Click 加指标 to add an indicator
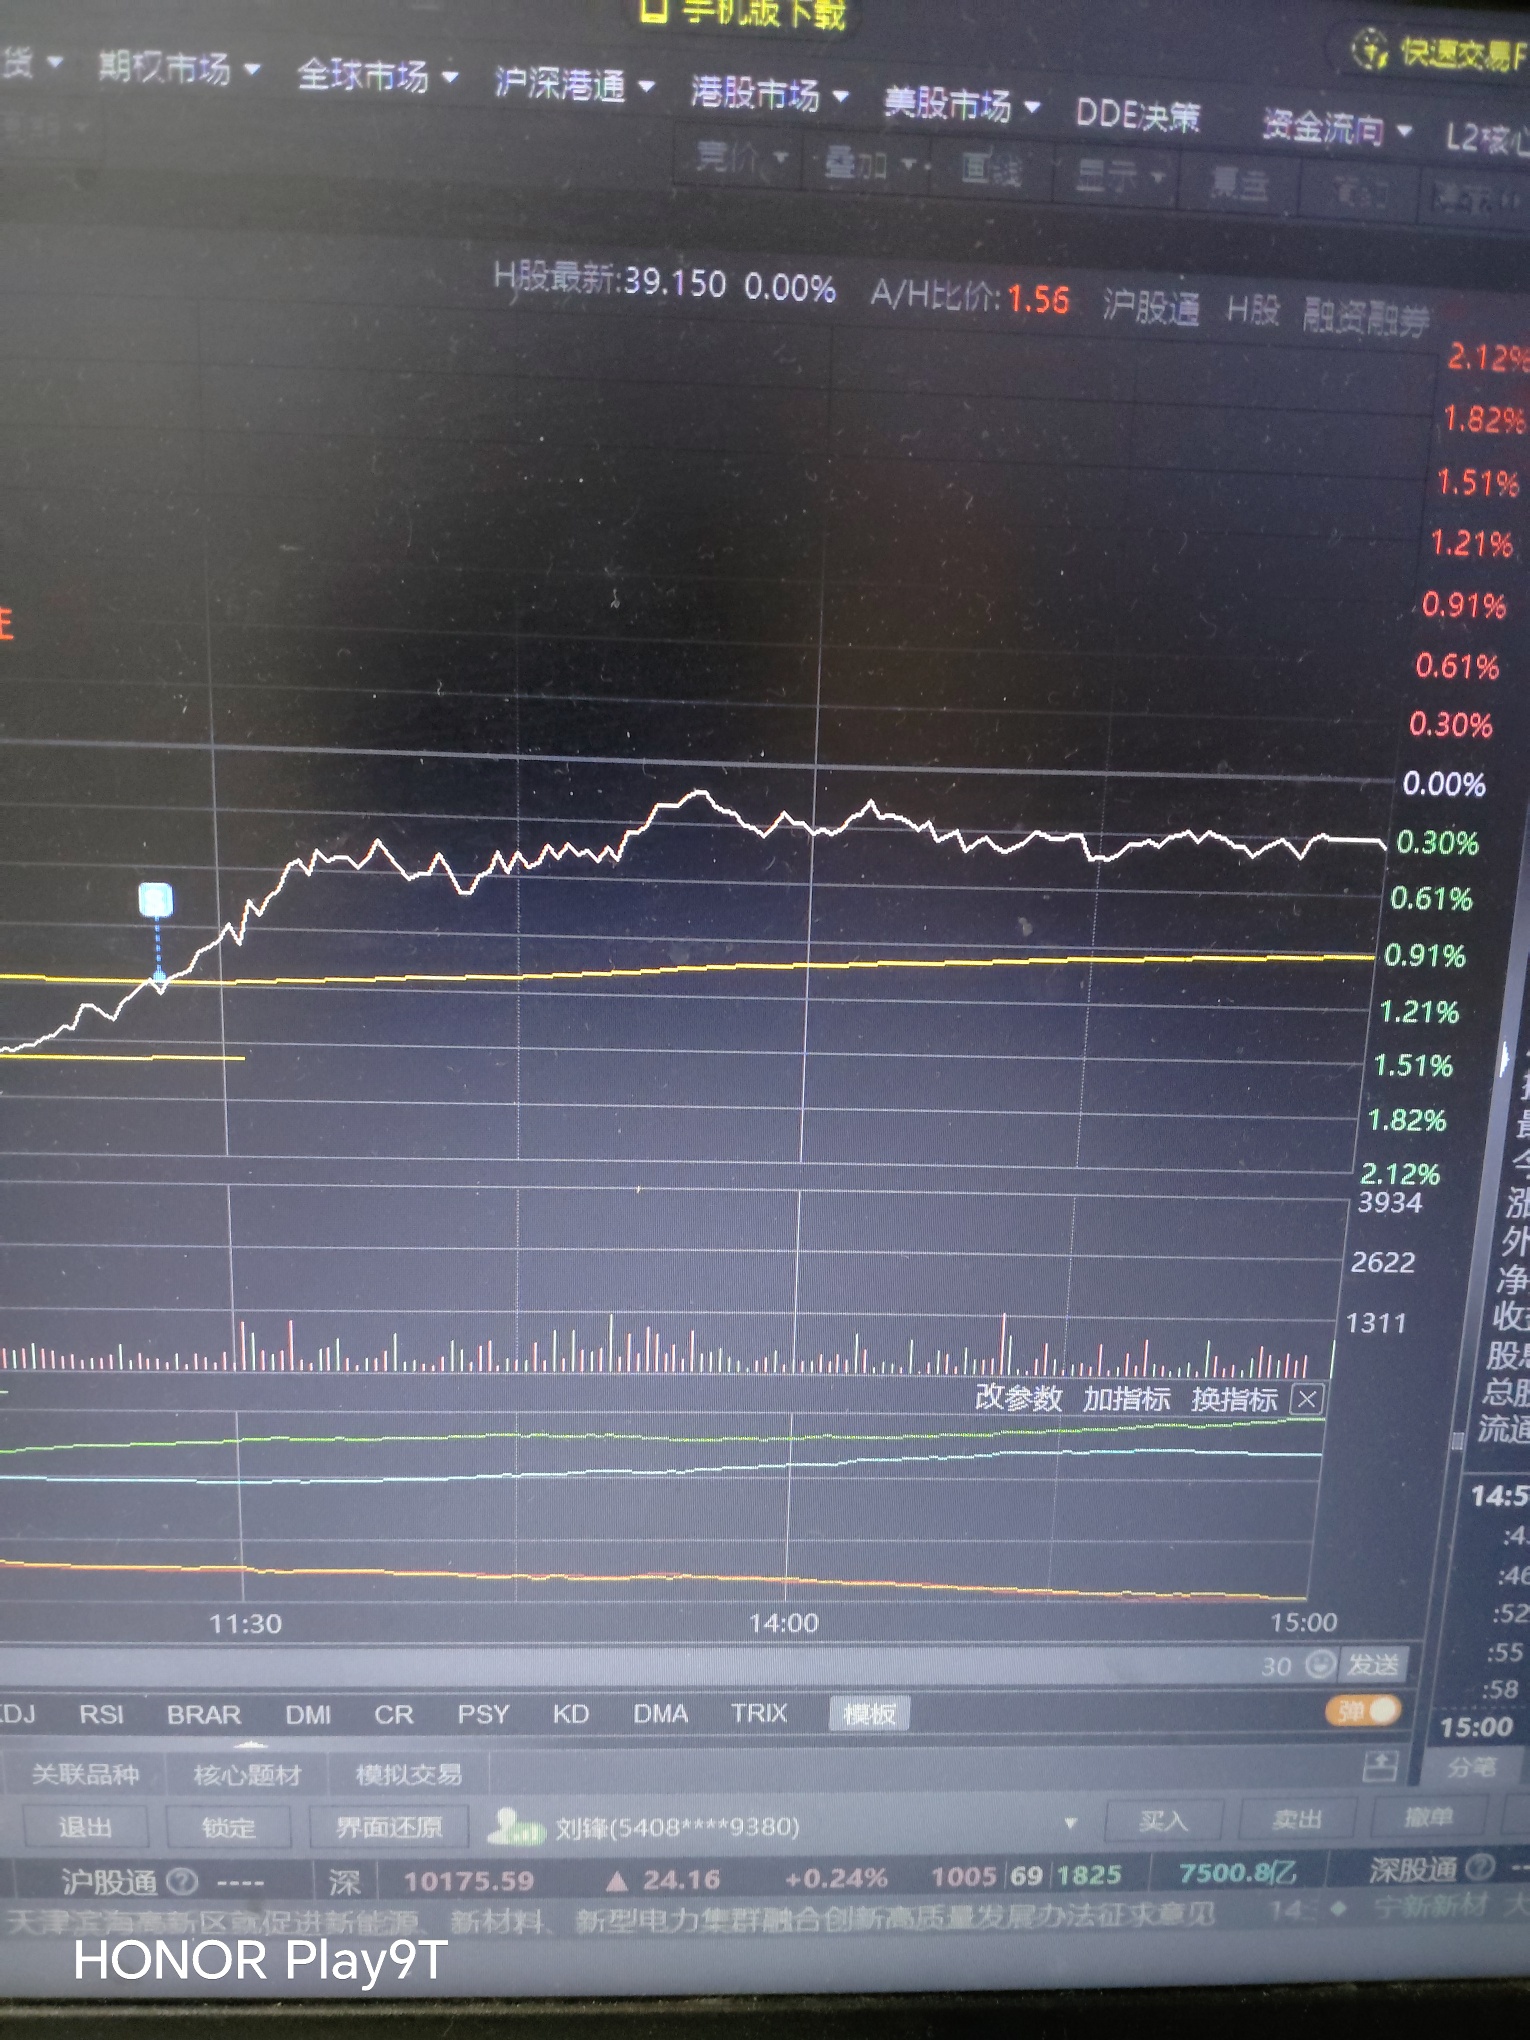The width and height of the screenshot is (1530, 2040). point(1126,1398)
